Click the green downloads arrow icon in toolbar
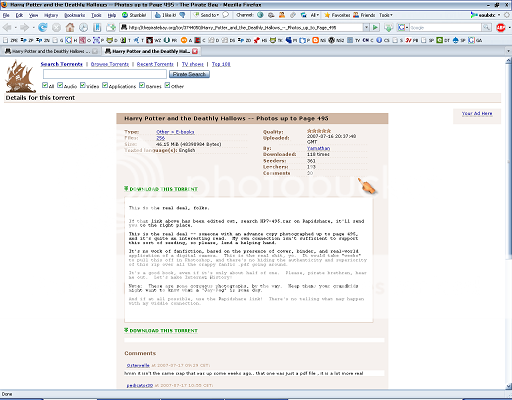This screenshot has height=400, width=512. click(x=388, y=27)
